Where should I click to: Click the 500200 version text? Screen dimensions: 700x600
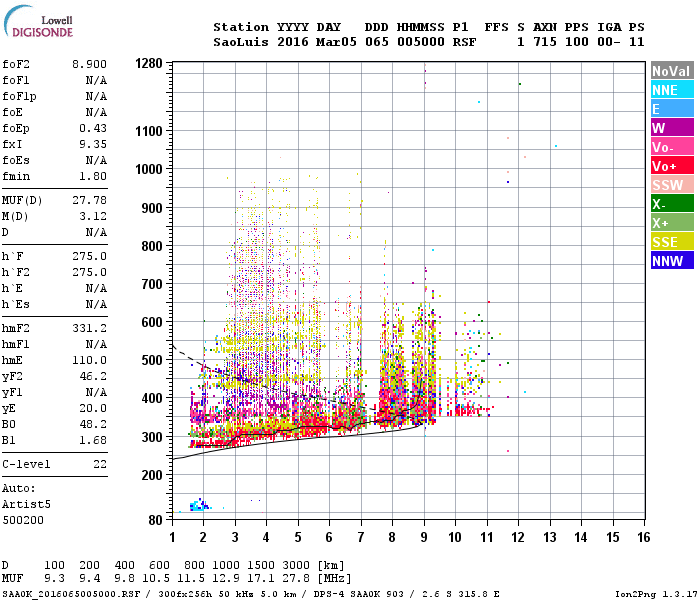(23, 521)
